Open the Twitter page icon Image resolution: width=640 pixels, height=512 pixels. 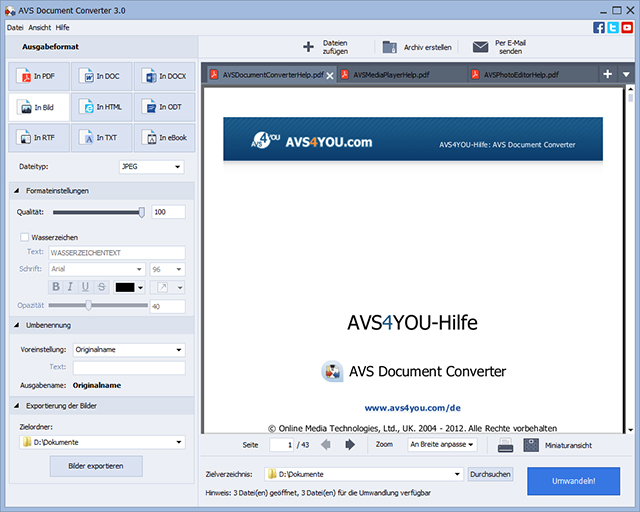click(x=613, y=27)
